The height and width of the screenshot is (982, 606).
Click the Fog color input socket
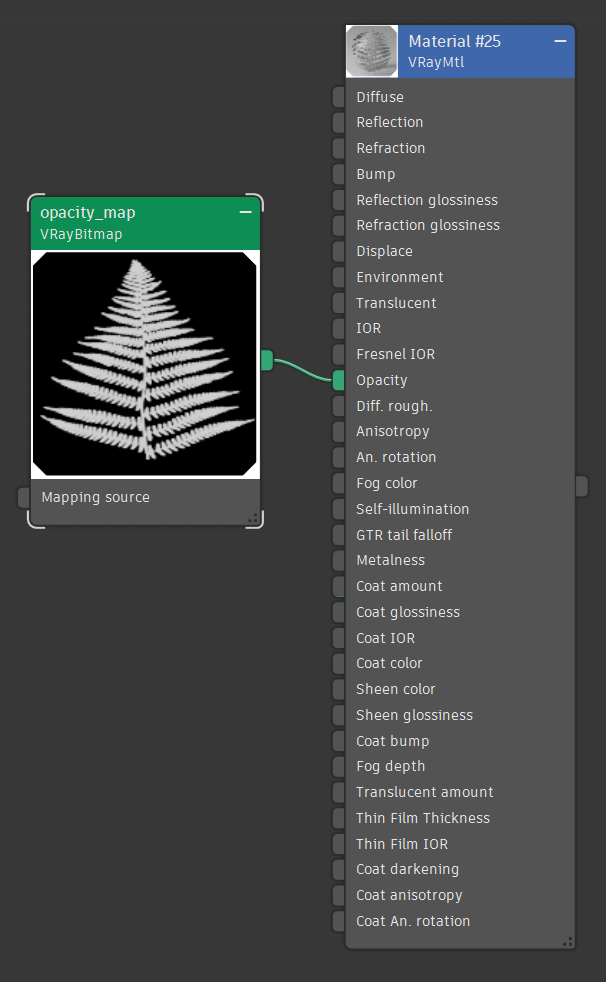pyautogui.click(x=338, y=483)
